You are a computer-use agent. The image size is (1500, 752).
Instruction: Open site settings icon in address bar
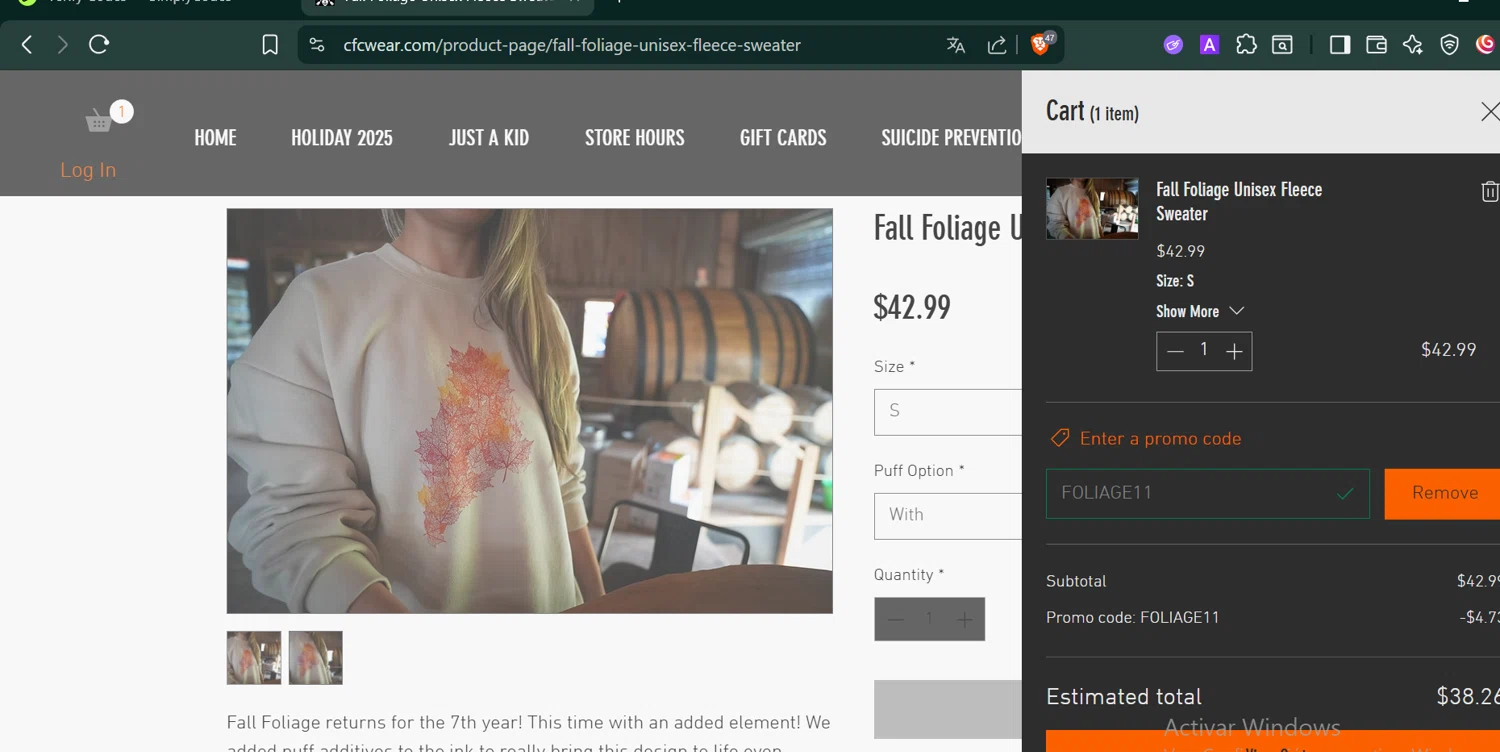tap(317, 45)
